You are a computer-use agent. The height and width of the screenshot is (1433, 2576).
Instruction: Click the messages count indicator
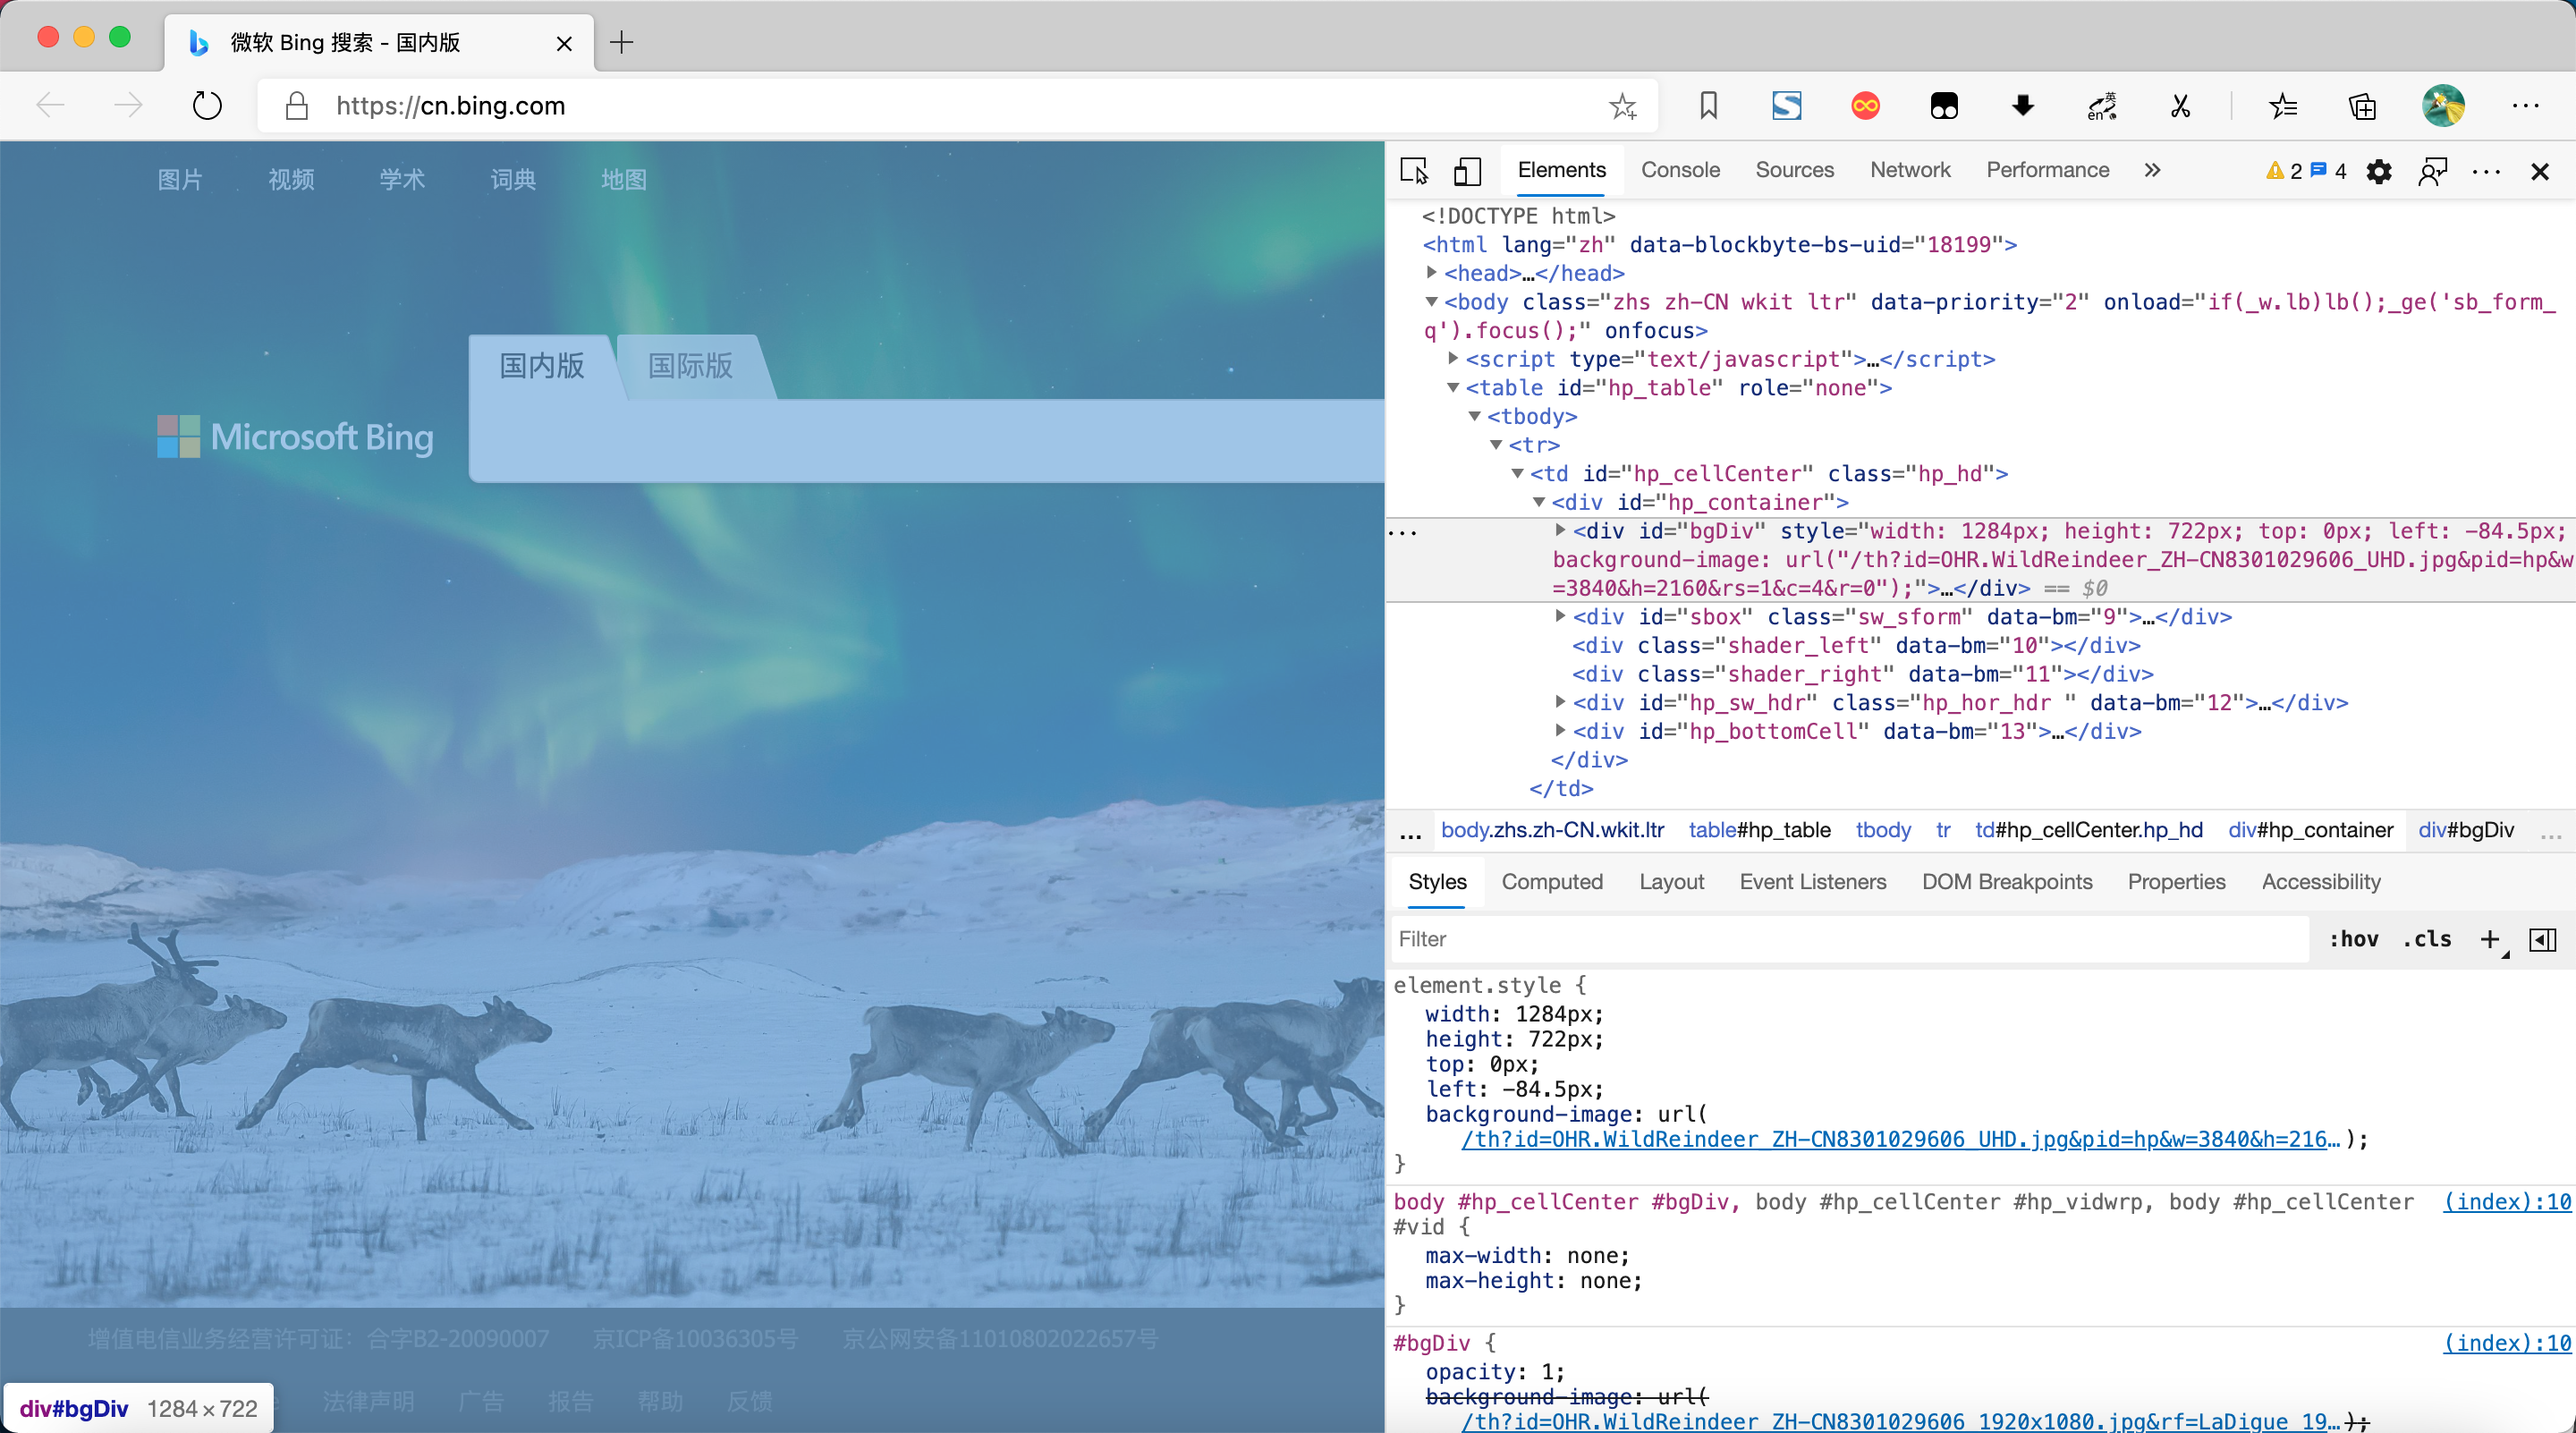[x=2328, y=171]
